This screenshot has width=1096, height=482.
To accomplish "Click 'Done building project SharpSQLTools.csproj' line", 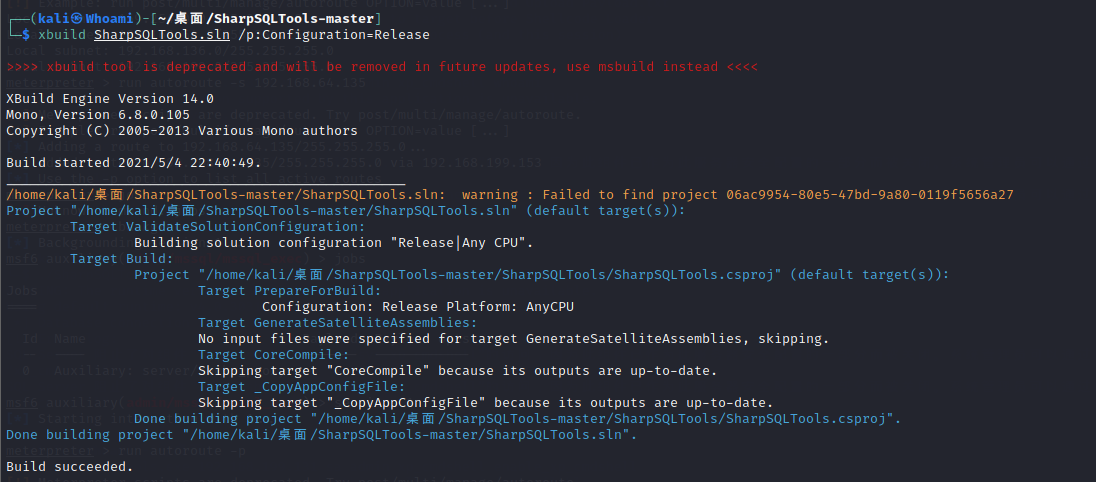I will (x=517, y=419).
